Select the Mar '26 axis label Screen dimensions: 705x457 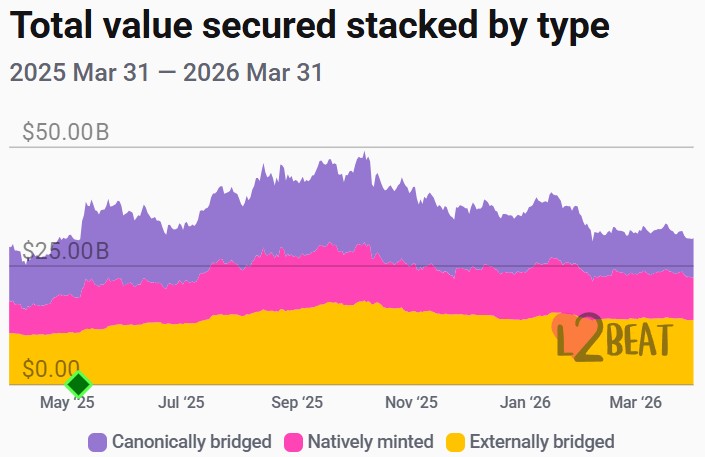coord(636,403)
